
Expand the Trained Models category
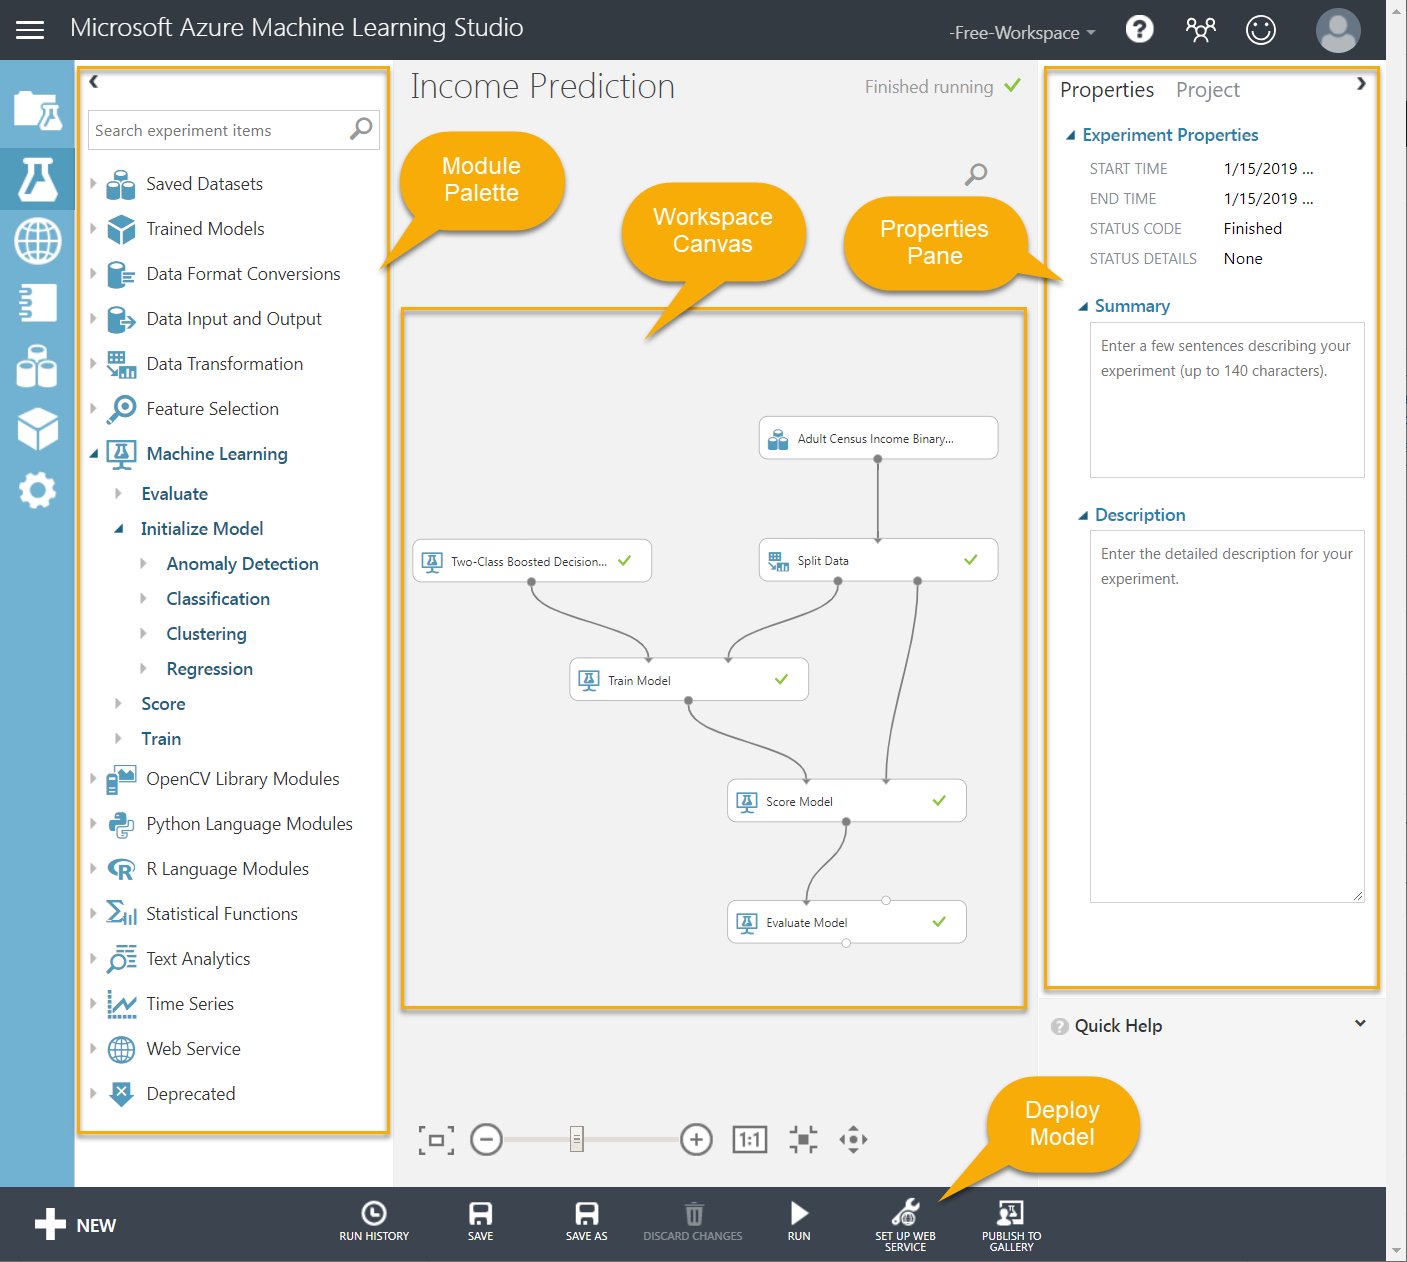click(x=93, y=228)
